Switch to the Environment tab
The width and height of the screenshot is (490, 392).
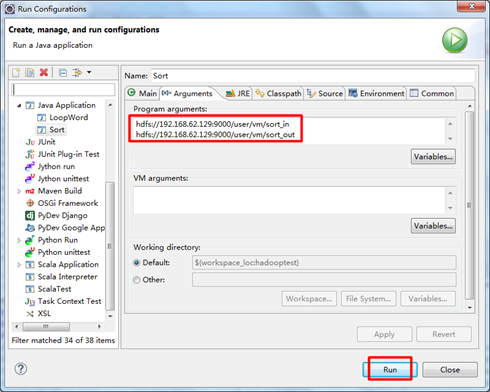376,94
